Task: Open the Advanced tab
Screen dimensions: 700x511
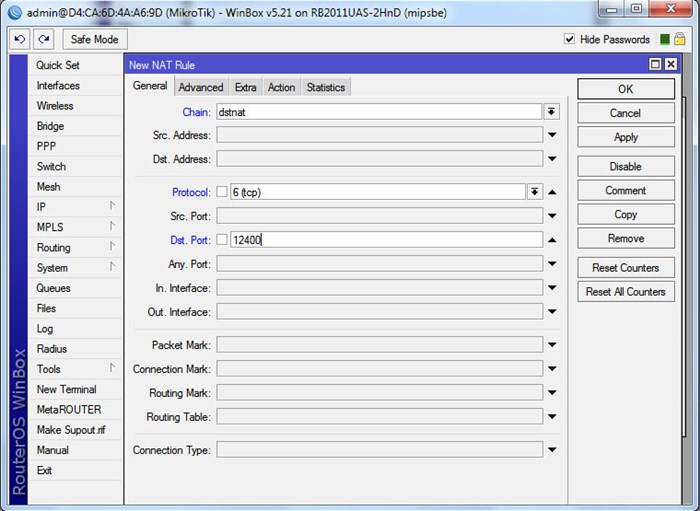Action: 201,87
